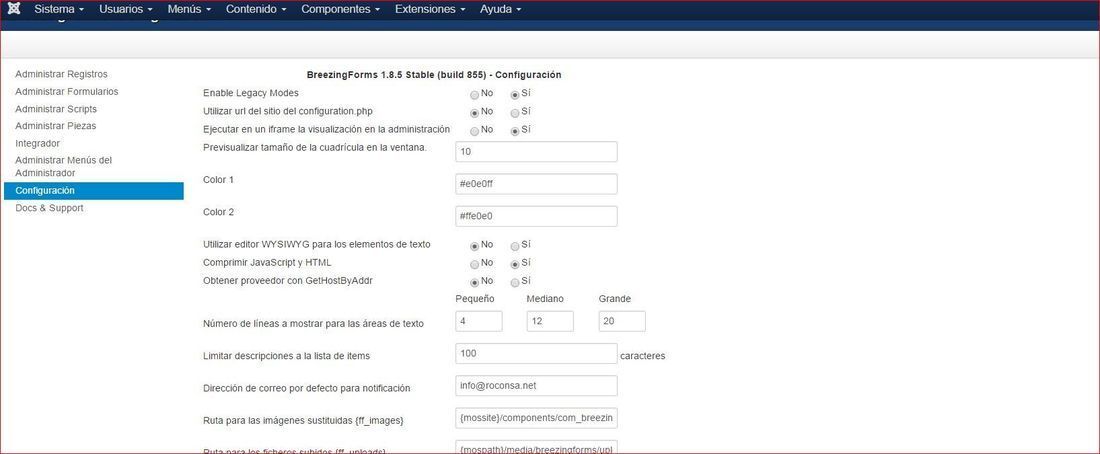This screenshot has height=454, width=1100.
Task: Open the Contenido menu
Action: coord(256,10)
